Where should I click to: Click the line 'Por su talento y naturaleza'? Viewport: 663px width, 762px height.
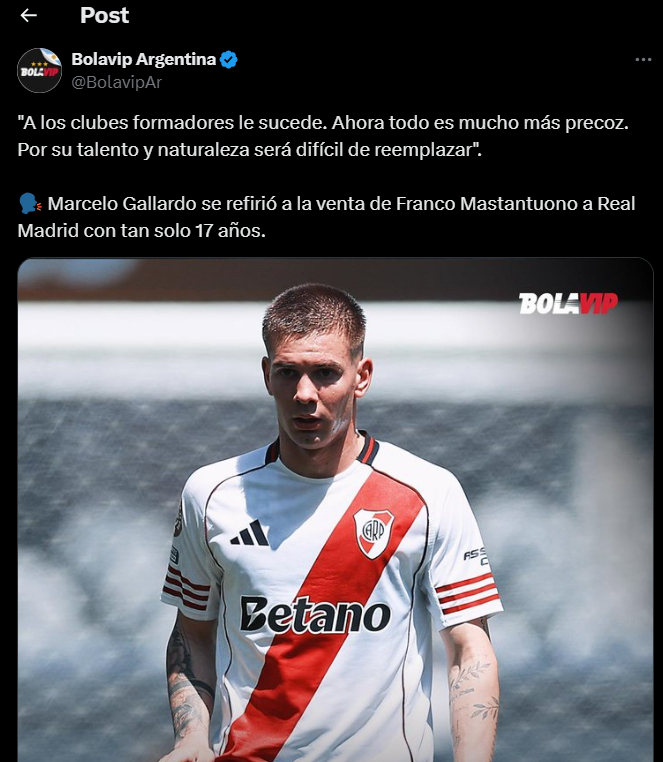tap(249, 150)
